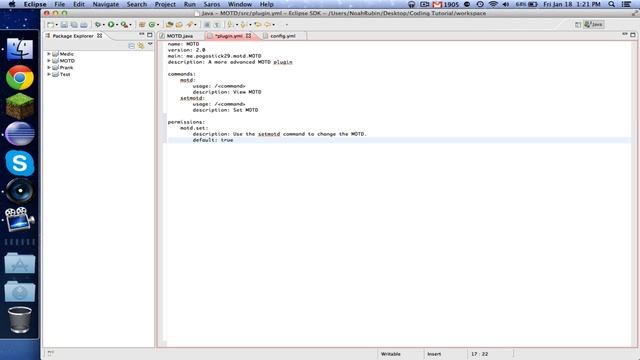The width and height of the screenshot is (640, 360).
Task: Open the External Tools dropdown arrow
Action: point(131,25)
